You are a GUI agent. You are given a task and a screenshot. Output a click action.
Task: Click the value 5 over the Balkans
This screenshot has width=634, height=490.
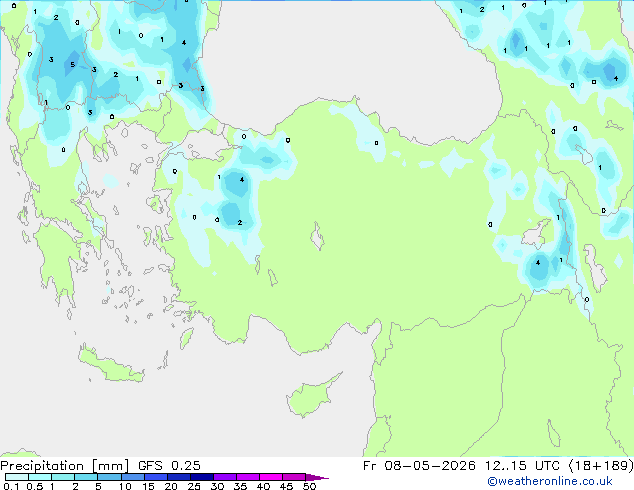tap(72, 65)
